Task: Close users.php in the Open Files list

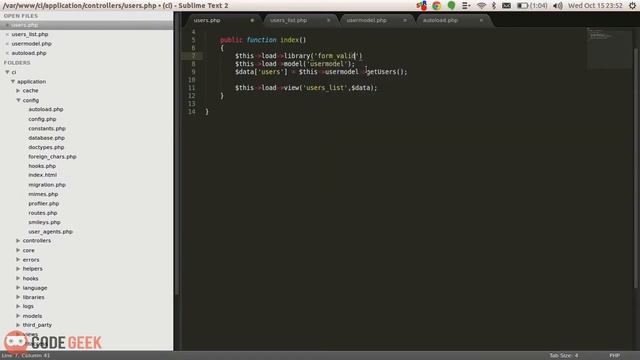Action: pyautogui.click(x=7, y=25)
